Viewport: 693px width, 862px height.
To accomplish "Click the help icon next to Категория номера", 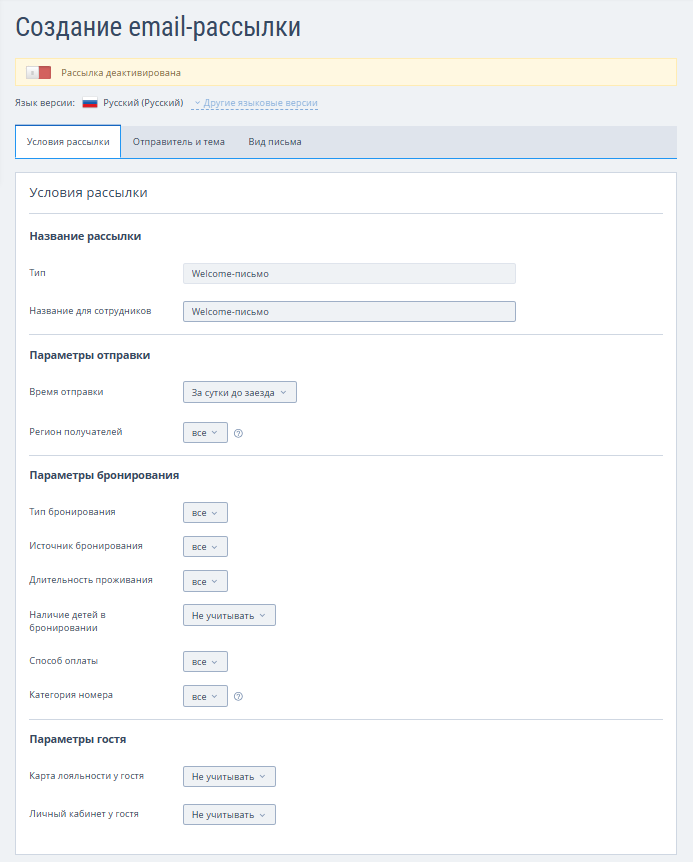I will [238, 697].
